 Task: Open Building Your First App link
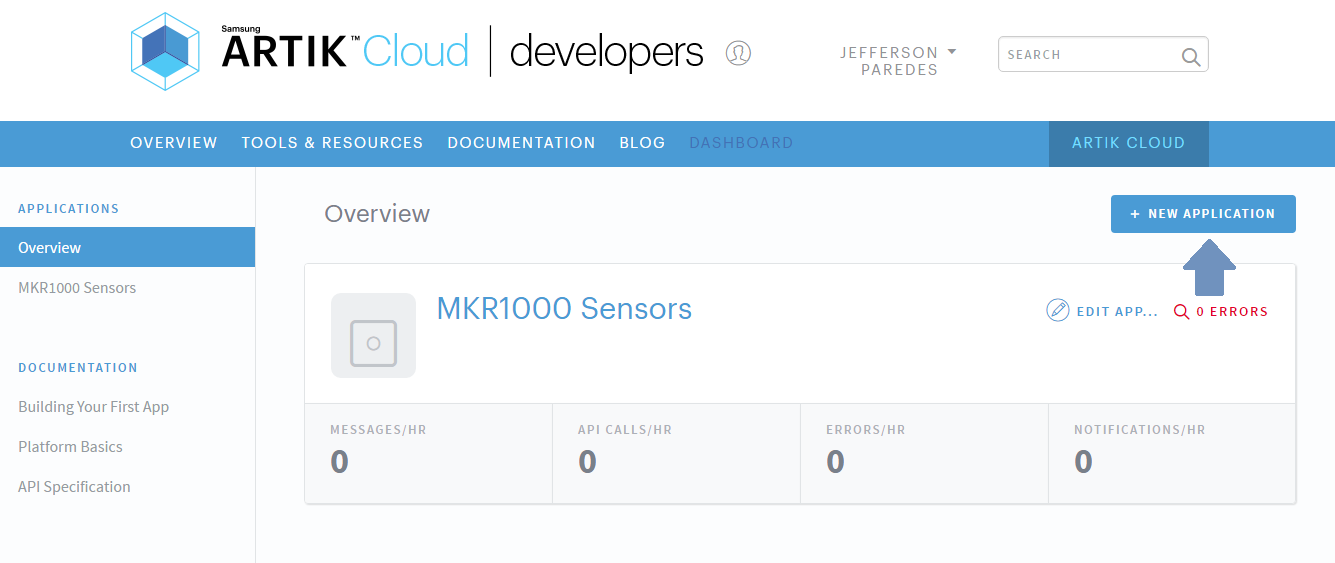coord(94,406)
